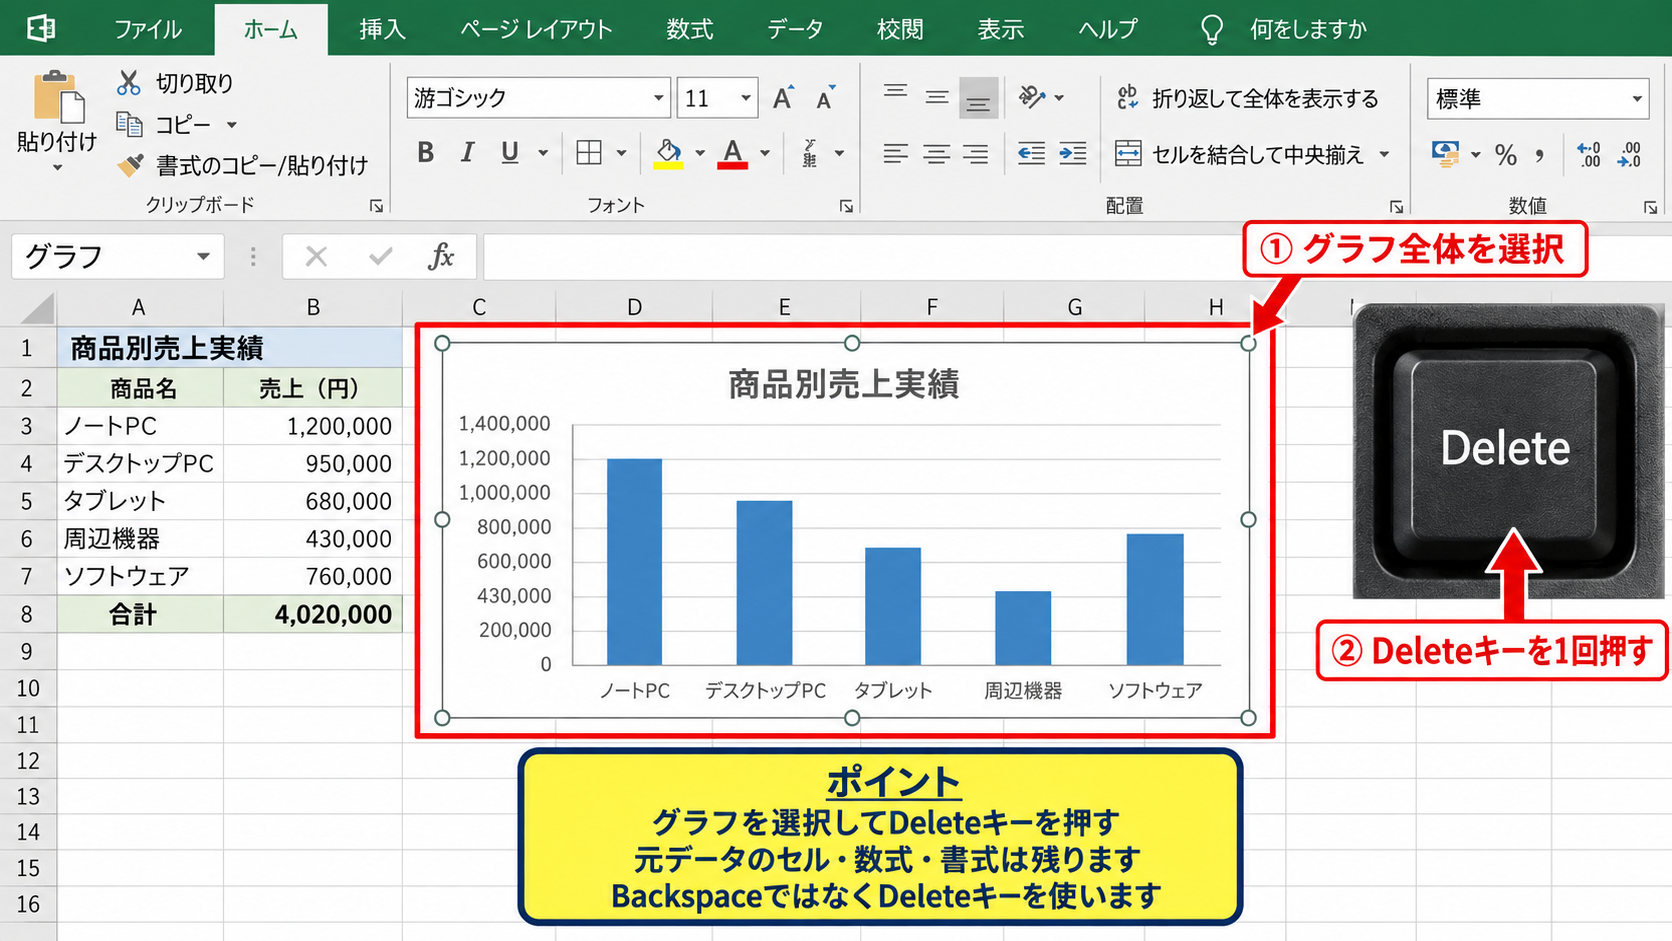This screenshot has width=1672, height=941.
Task: Click the yellow fill color bucket
Action: pos(668,153)
